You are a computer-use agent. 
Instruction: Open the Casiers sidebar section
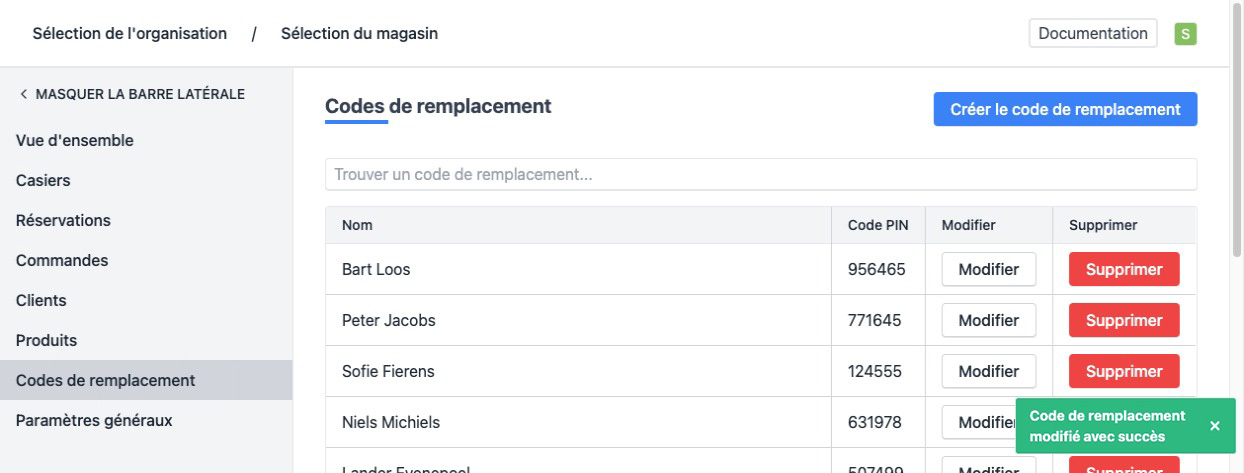(x=43, y=180)
